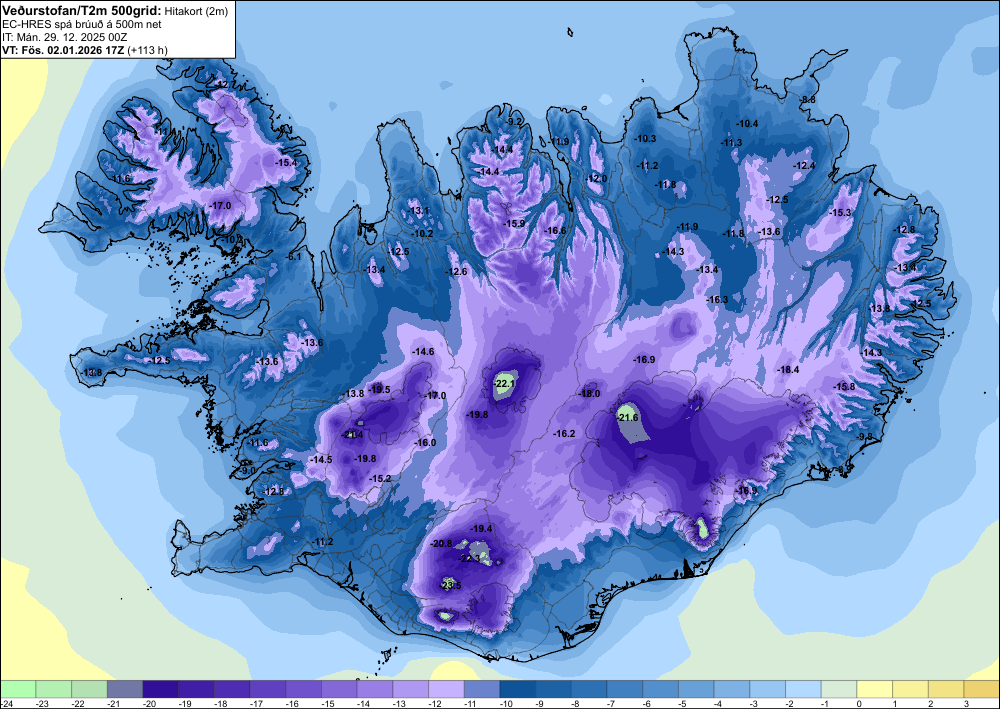Image resolution: width=1000 pixels, height=709 pixels.
Task: Click the -16.3 temperature label
Action: (717, 300)
